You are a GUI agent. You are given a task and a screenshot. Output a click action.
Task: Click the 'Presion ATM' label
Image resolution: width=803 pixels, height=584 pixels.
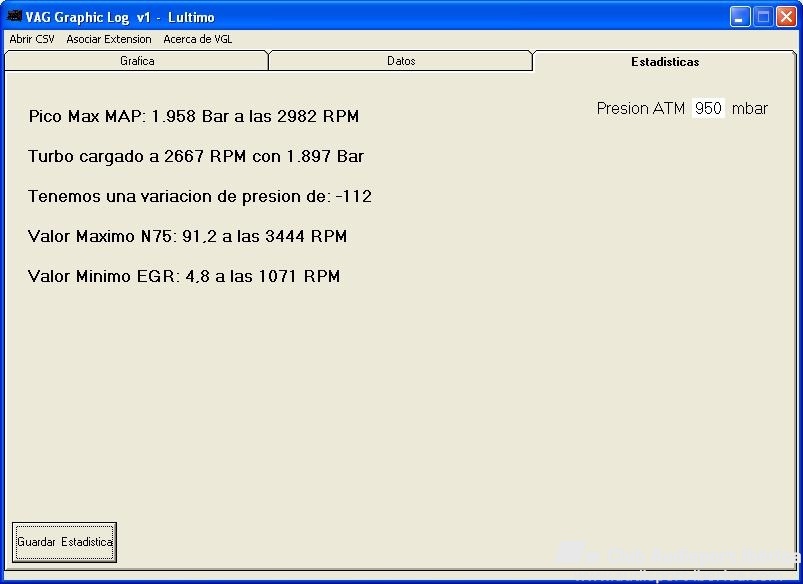coord(641,108)
